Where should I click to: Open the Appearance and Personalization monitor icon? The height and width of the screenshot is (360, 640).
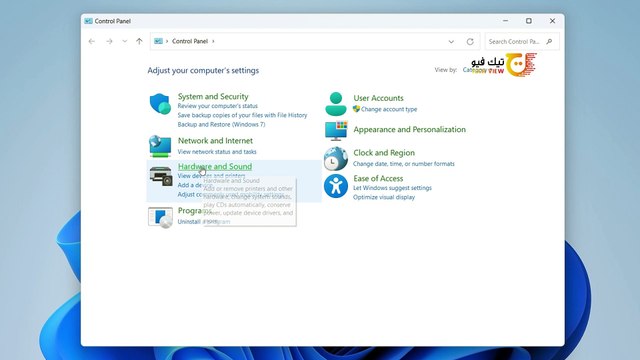pyautogui.click(x=336, y=131)
